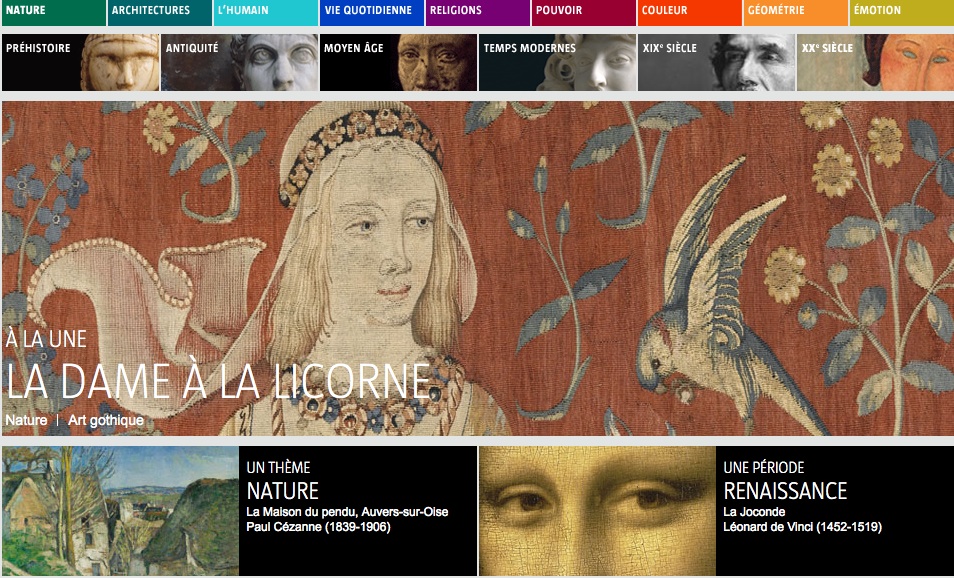The height and width of the screenshot is (578, 954).
Task: Open the Cézanne painting thumbnail
Action: tap(120, 510)
